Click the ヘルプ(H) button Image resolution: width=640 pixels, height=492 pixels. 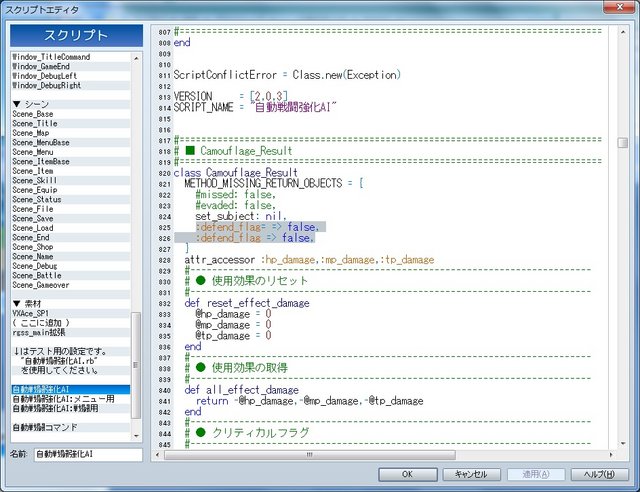[599, 474]
